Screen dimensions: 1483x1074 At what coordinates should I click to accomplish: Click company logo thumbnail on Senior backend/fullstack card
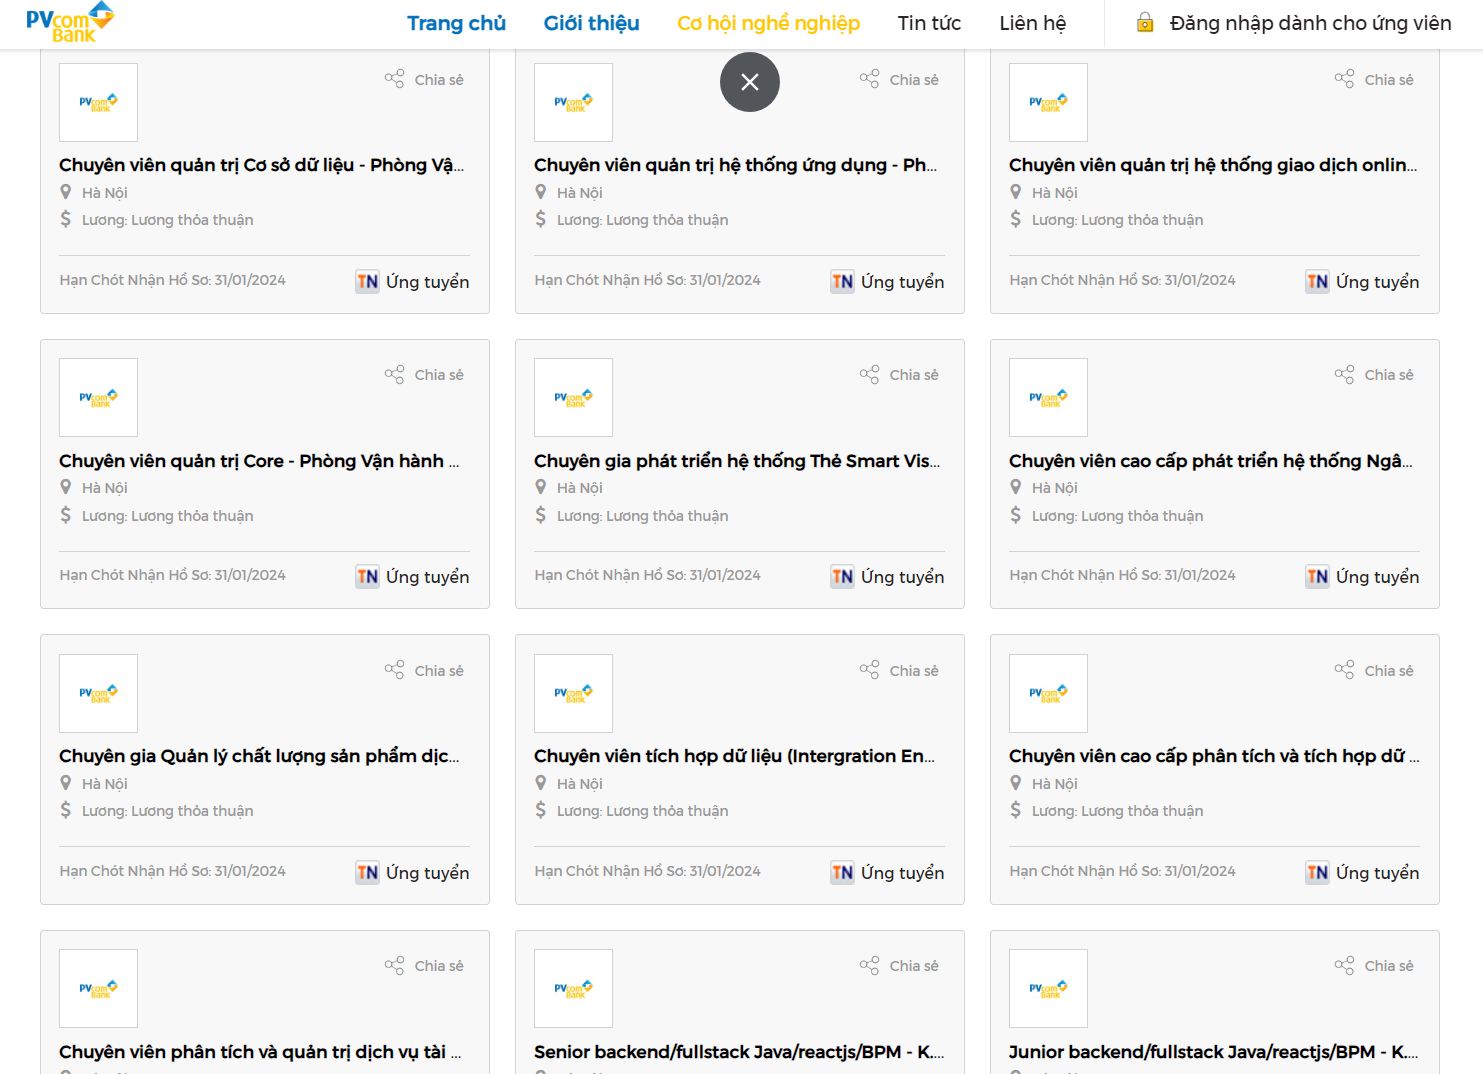click(573, 988)
